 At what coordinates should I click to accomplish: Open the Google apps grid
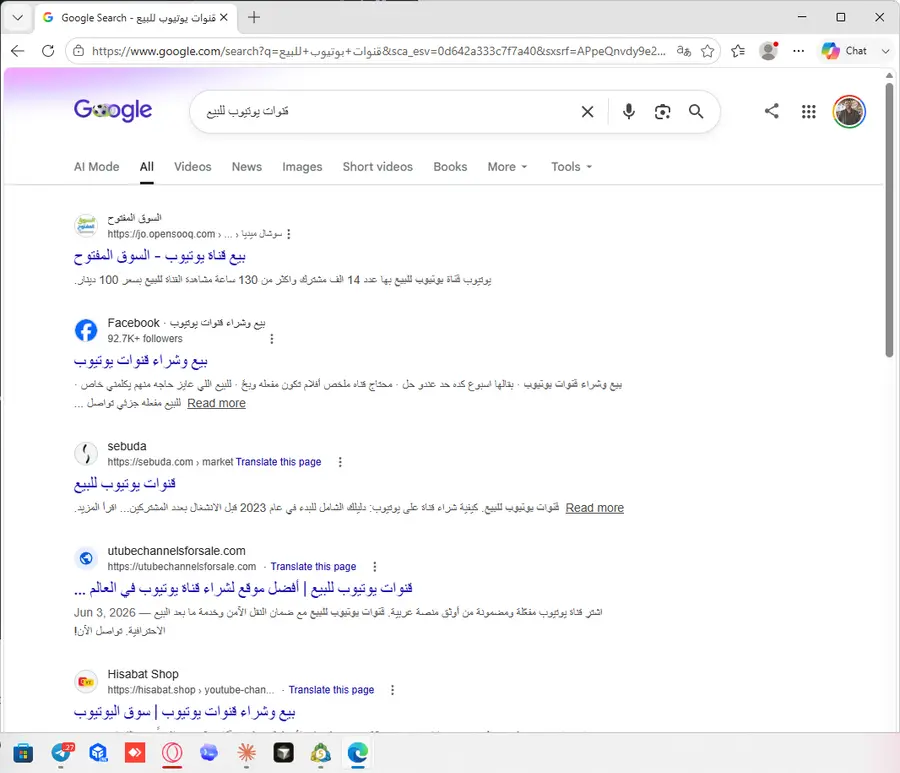click(x=808, y=111)
